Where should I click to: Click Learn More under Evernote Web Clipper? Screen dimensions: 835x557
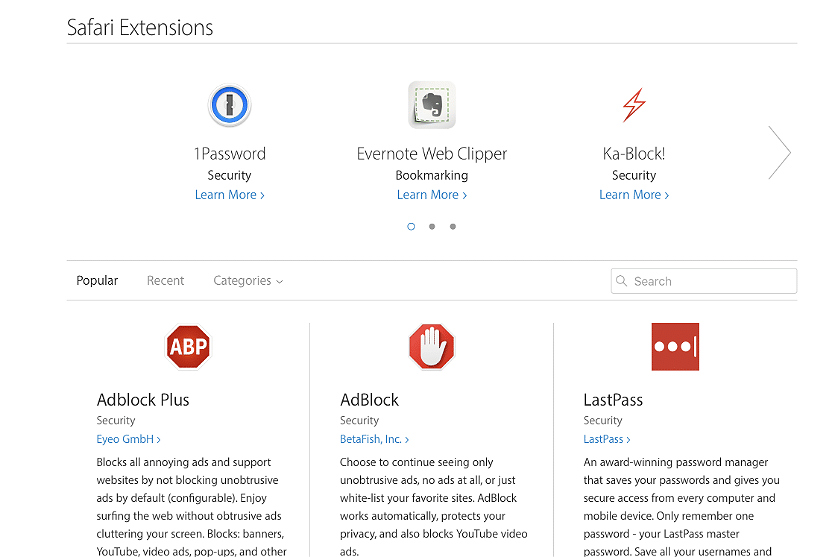(432, 195)
